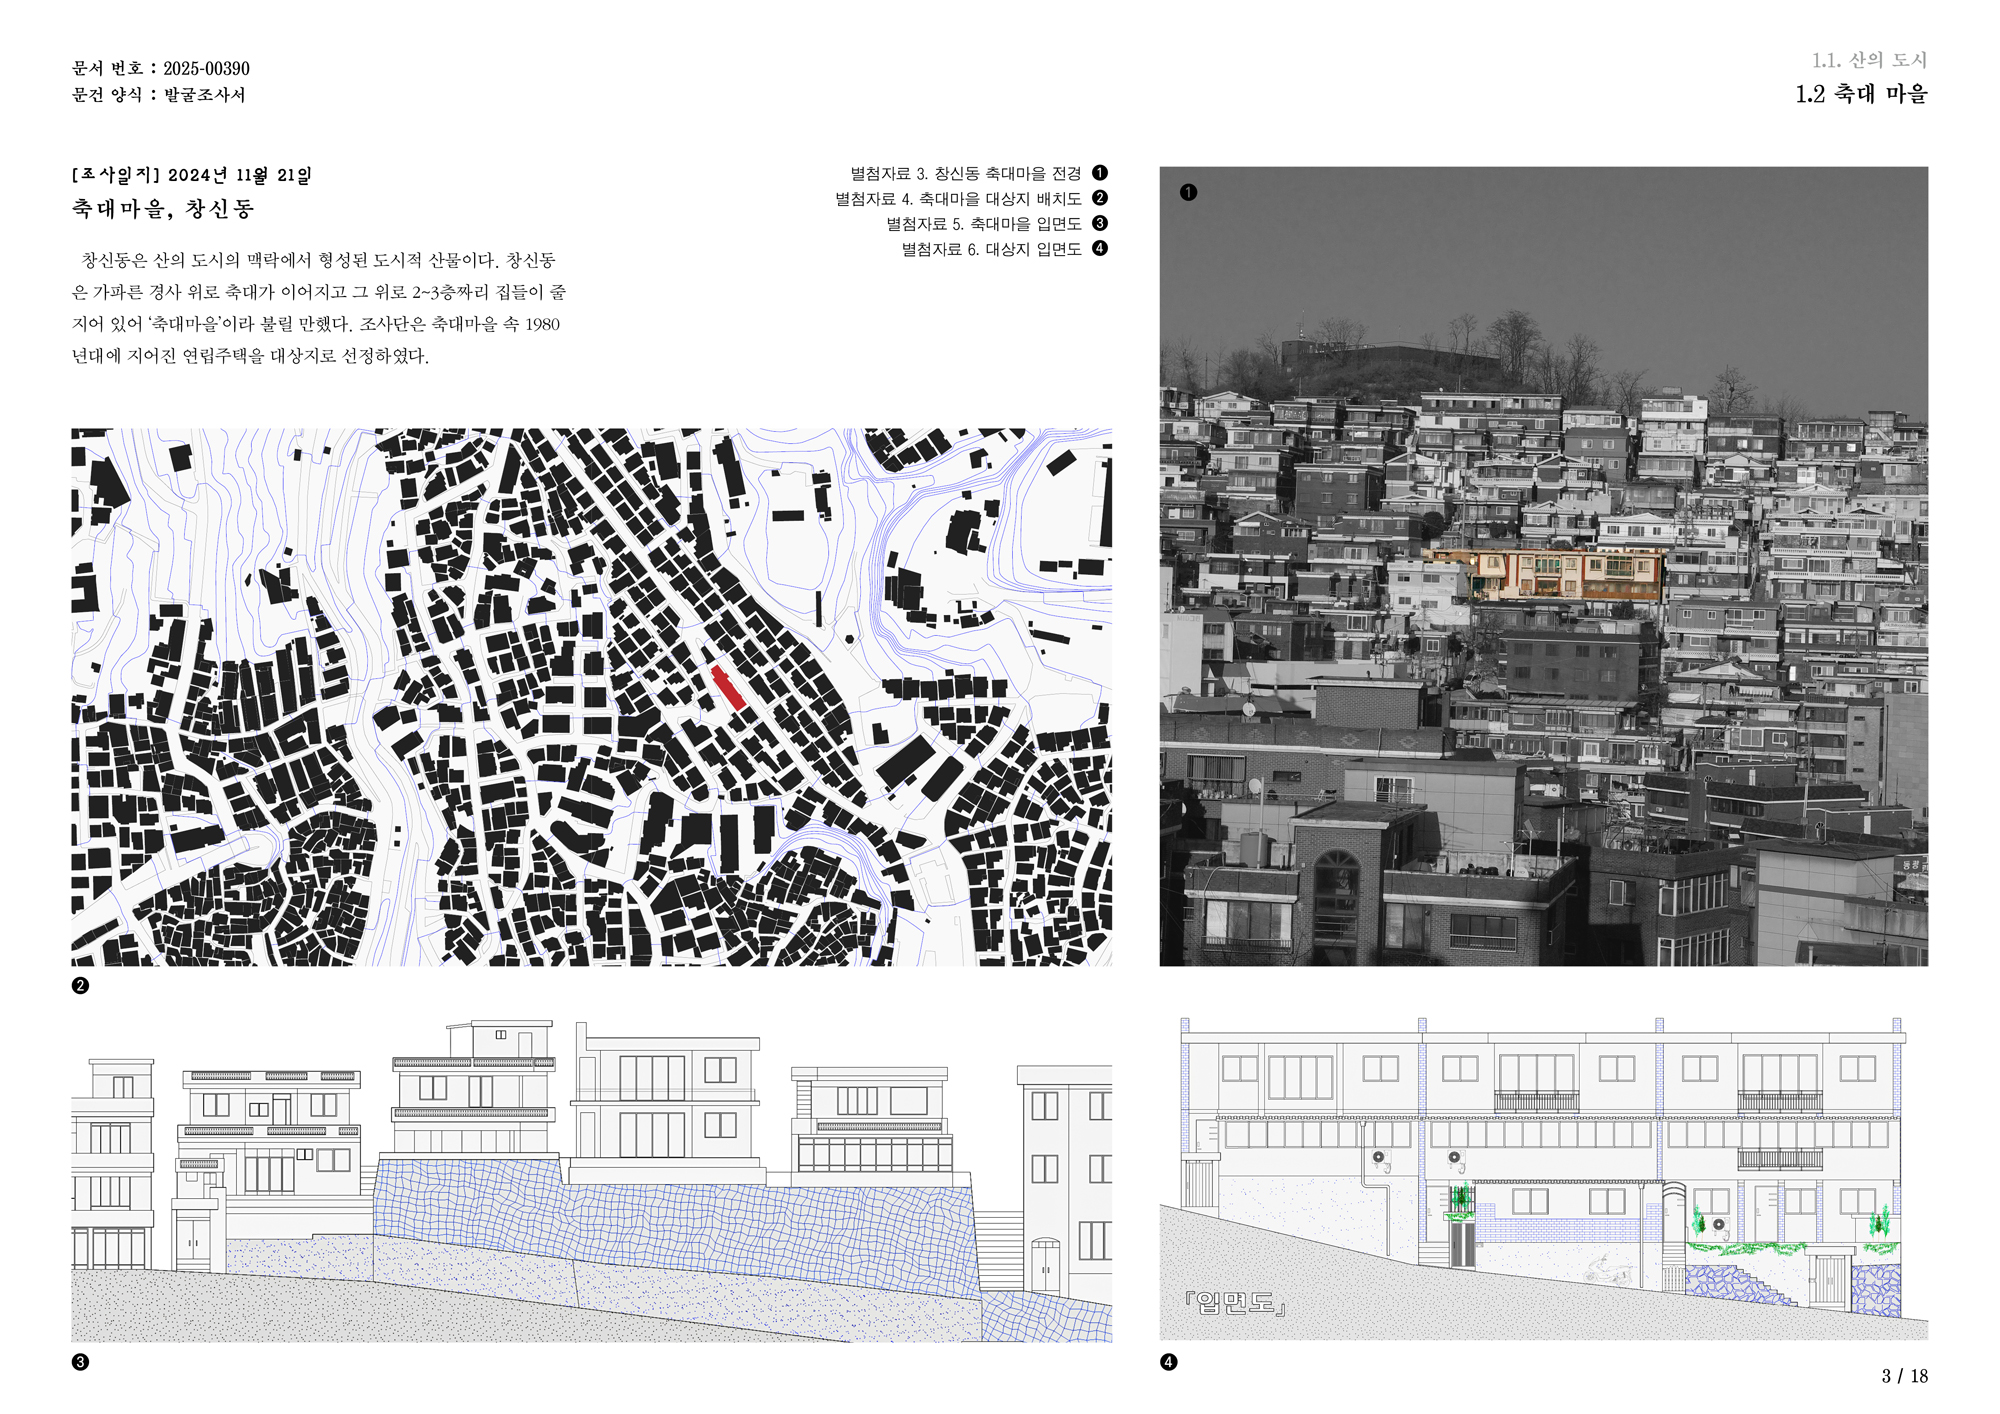Click the circled 4 marker below site elevation
The image size is (2000, 1414).
(1168, 1362)
